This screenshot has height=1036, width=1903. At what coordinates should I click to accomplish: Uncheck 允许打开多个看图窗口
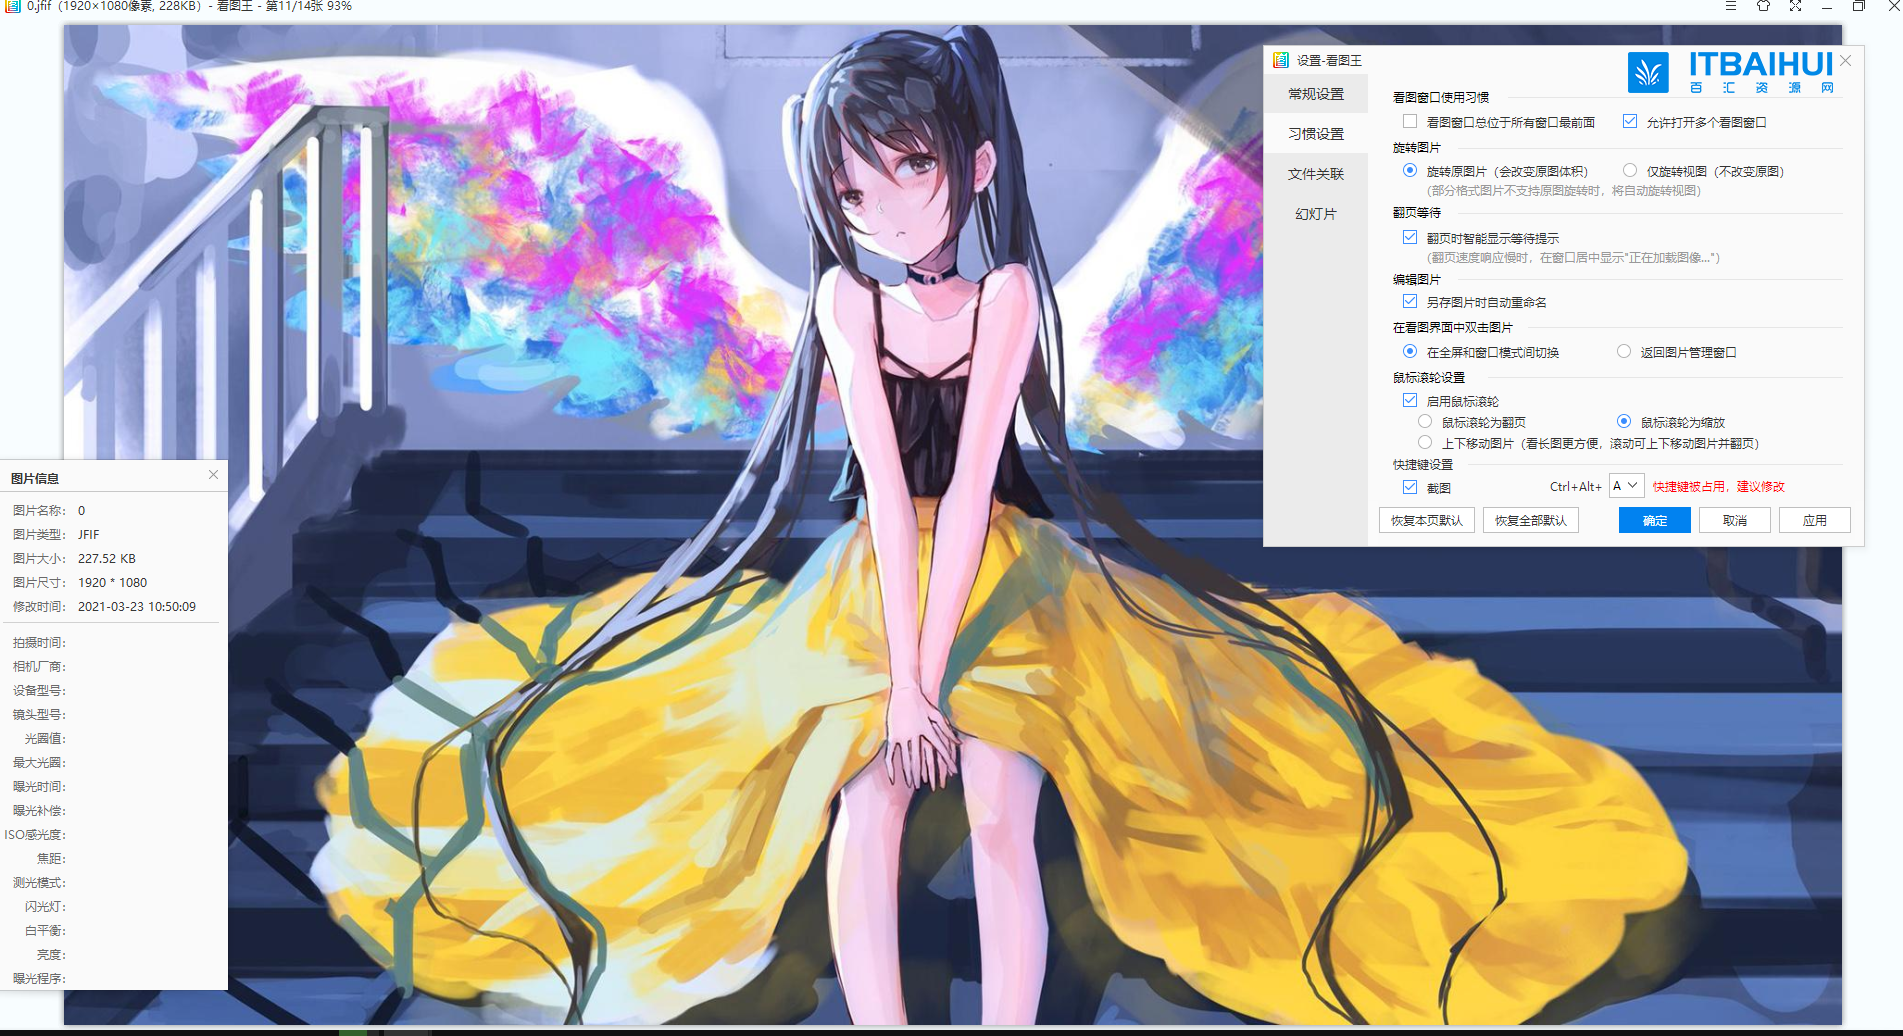[x=1630, y=121]
